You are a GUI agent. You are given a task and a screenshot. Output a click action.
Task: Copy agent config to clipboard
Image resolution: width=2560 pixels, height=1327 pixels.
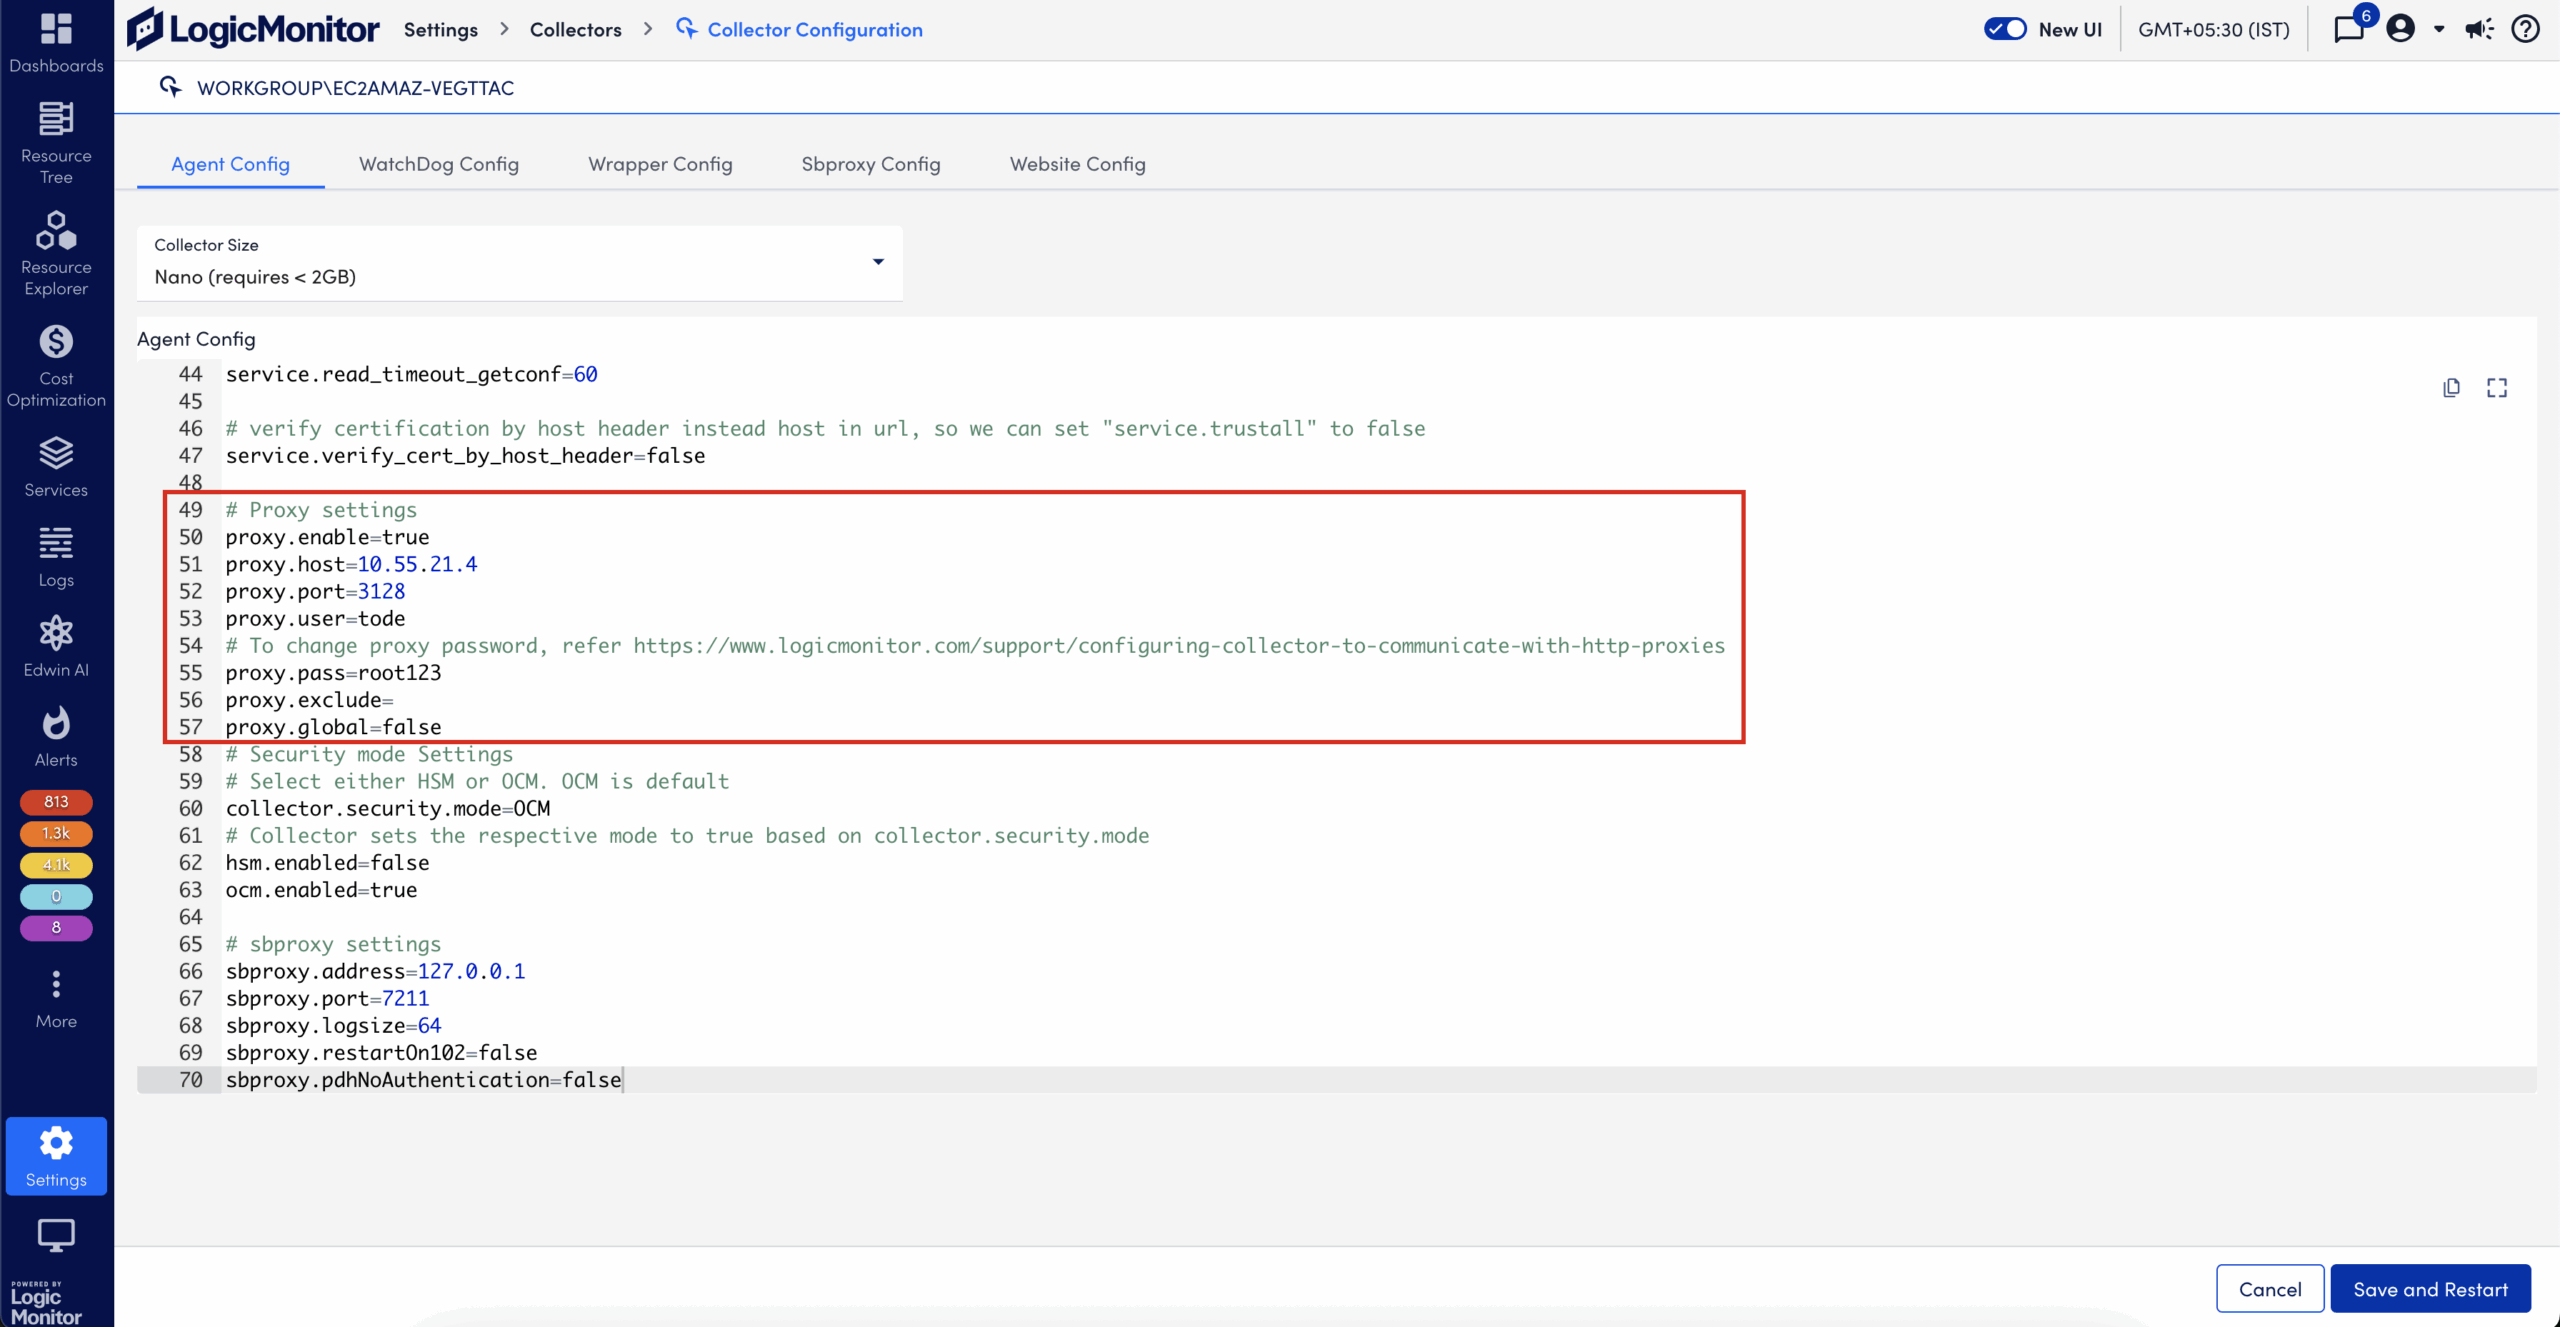pos(2451,388)
